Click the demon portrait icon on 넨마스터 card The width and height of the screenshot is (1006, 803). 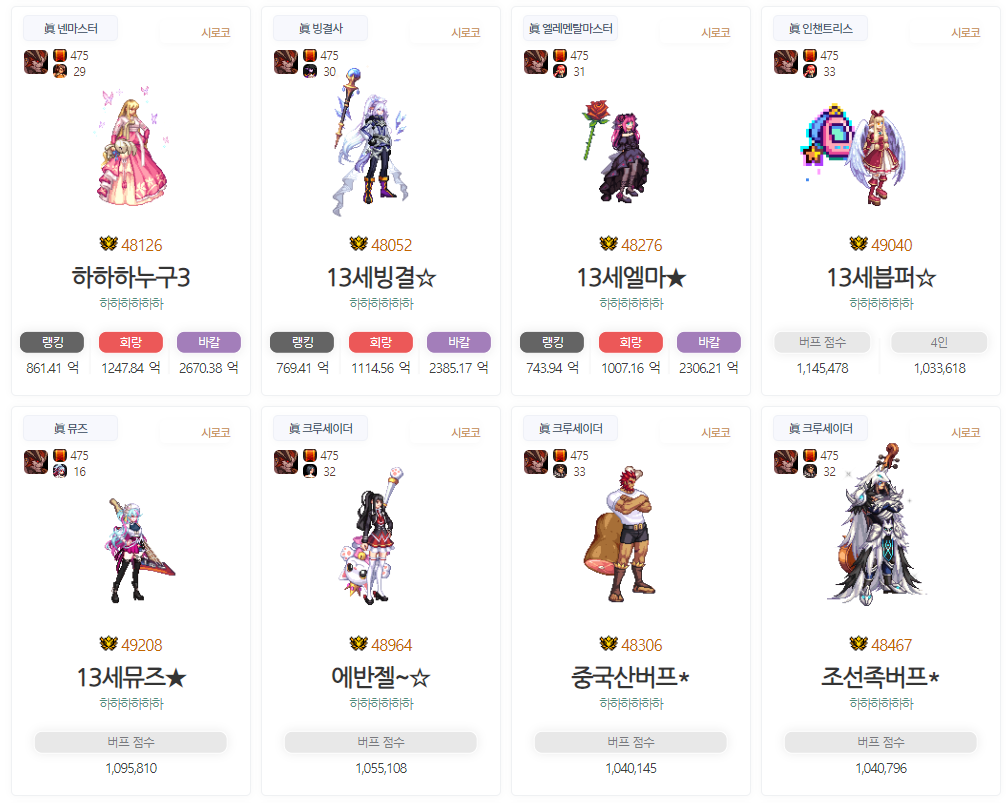pos(36,62)
